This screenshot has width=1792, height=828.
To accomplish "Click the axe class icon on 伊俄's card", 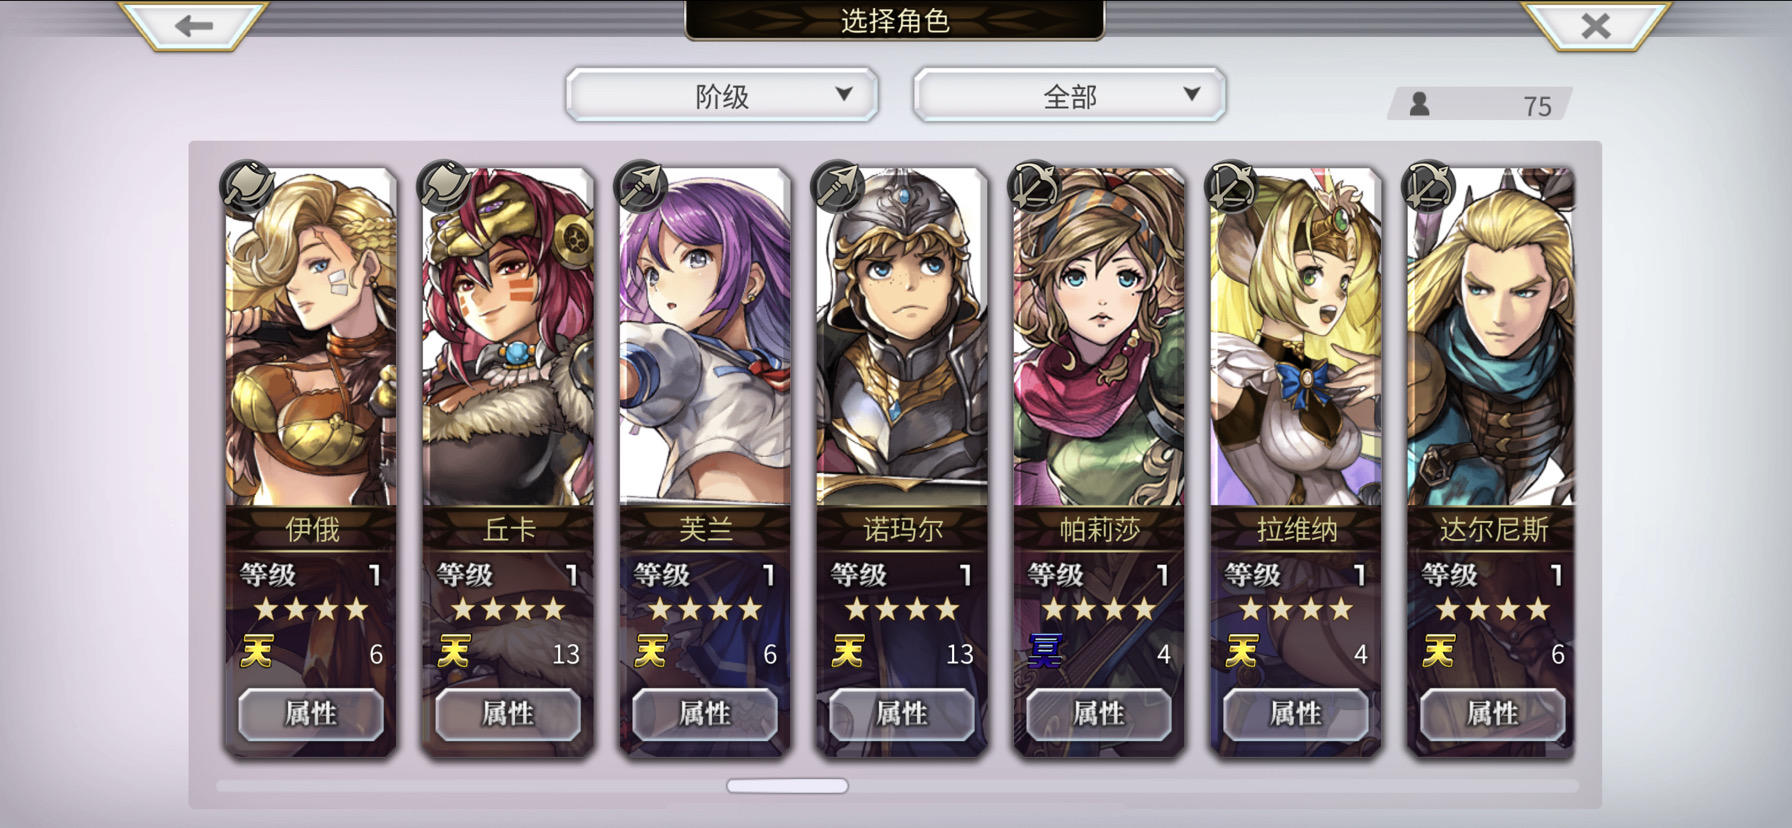I will [247, 186].
